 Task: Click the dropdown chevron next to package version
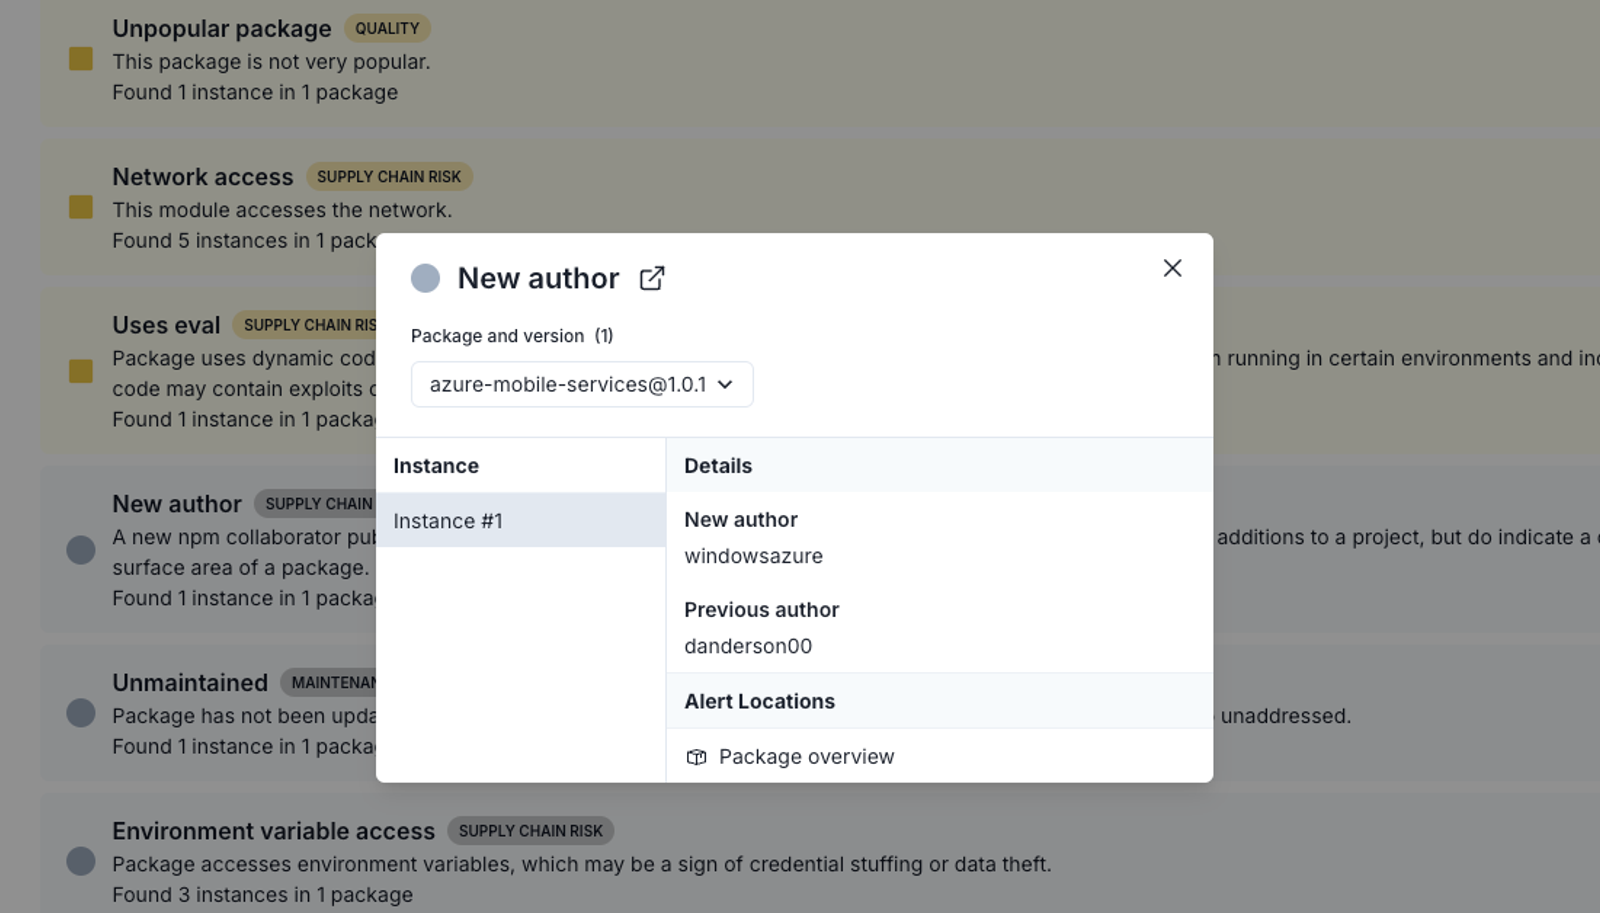point(726,385)
